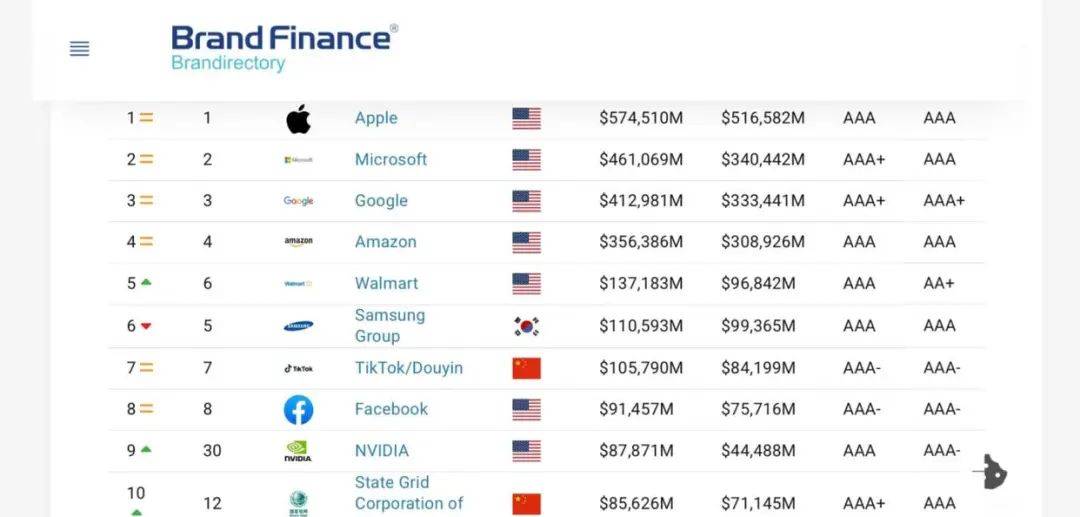Click the Brand Finance Brandirectory logo
The image size is (1080, 517).
click(x=284, y=48)
